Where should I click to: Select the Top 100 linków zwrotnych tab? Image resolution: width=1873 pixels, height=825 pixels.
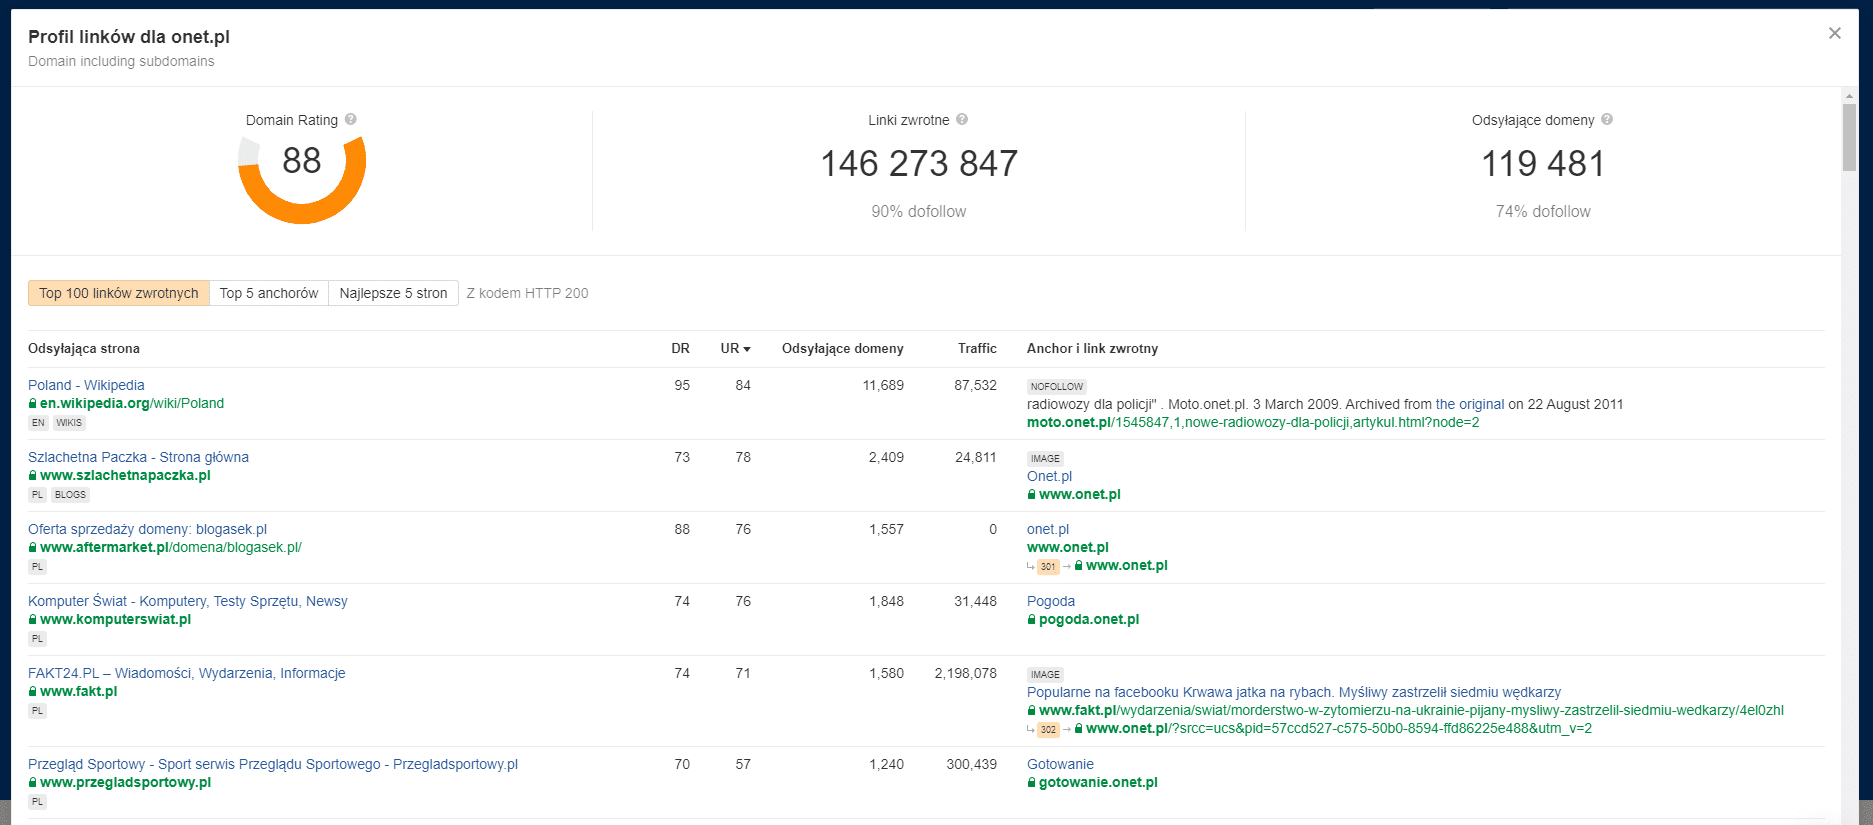point(119,293)
